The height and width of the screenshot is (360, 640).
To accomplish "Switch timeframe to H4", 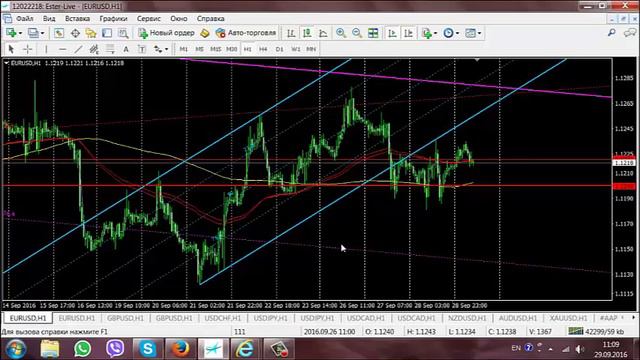I will pyautogui.click(x=263, y=49).
